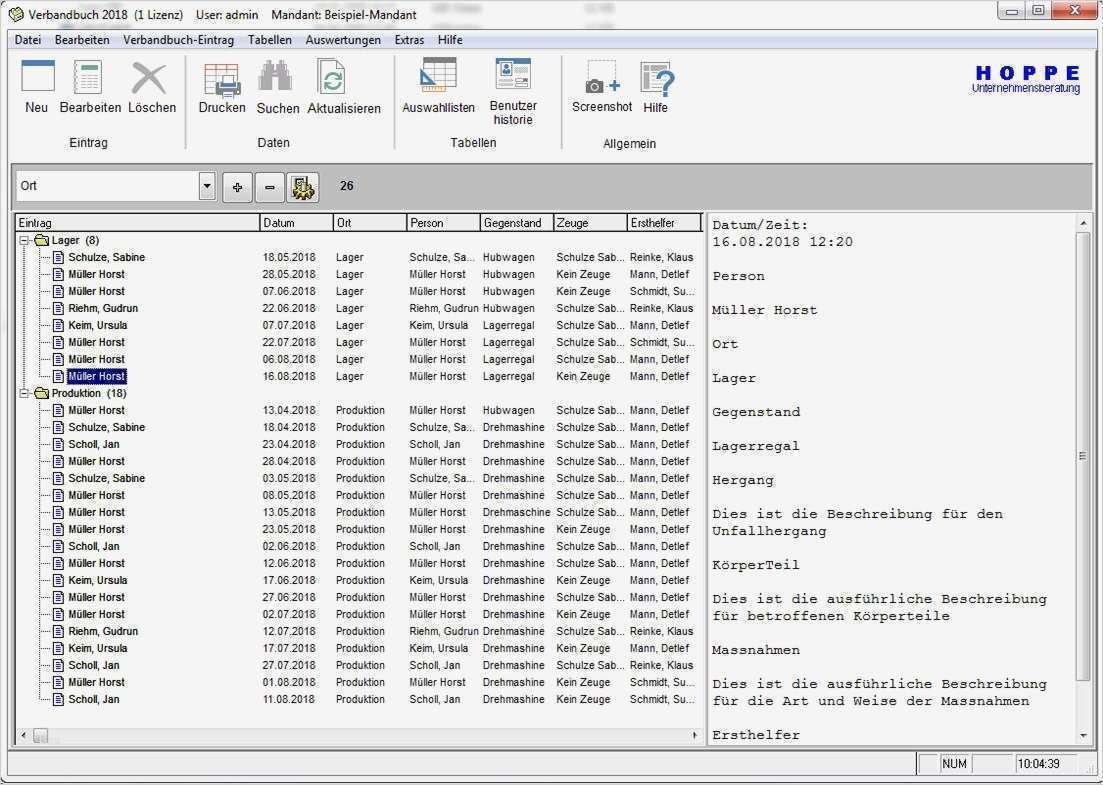
Task: Open the Ort grouping dropdown
Action: point(207,186)
